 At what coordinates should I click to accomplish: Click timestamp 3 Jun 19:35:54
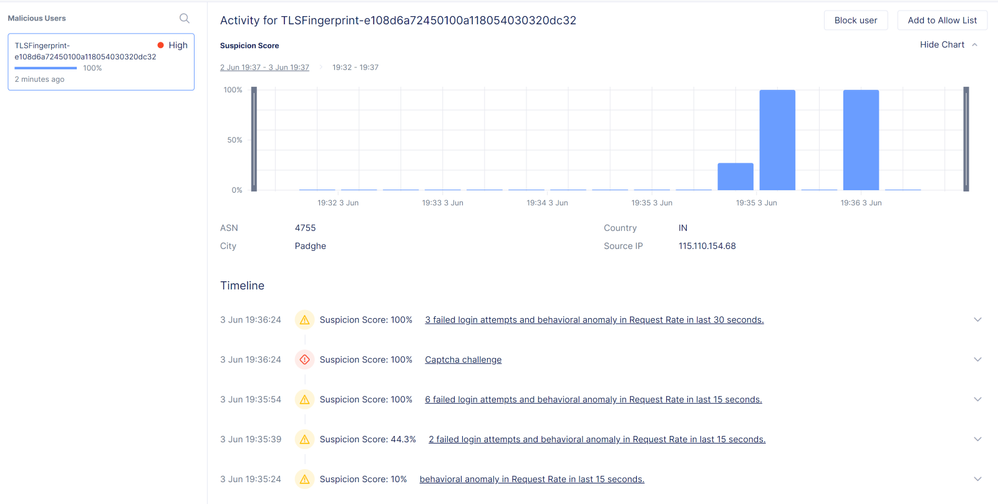(251, 400)
